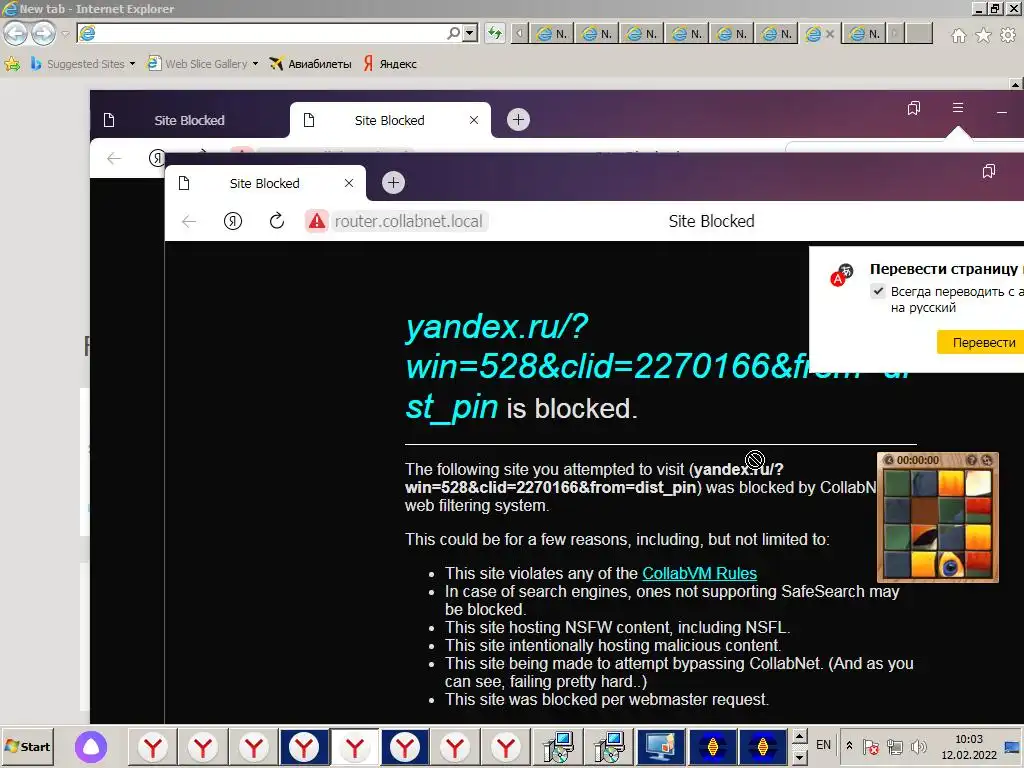1024x768 pixels.
Task: Reload the router.collabnet.local page
Action: (277, 221)
